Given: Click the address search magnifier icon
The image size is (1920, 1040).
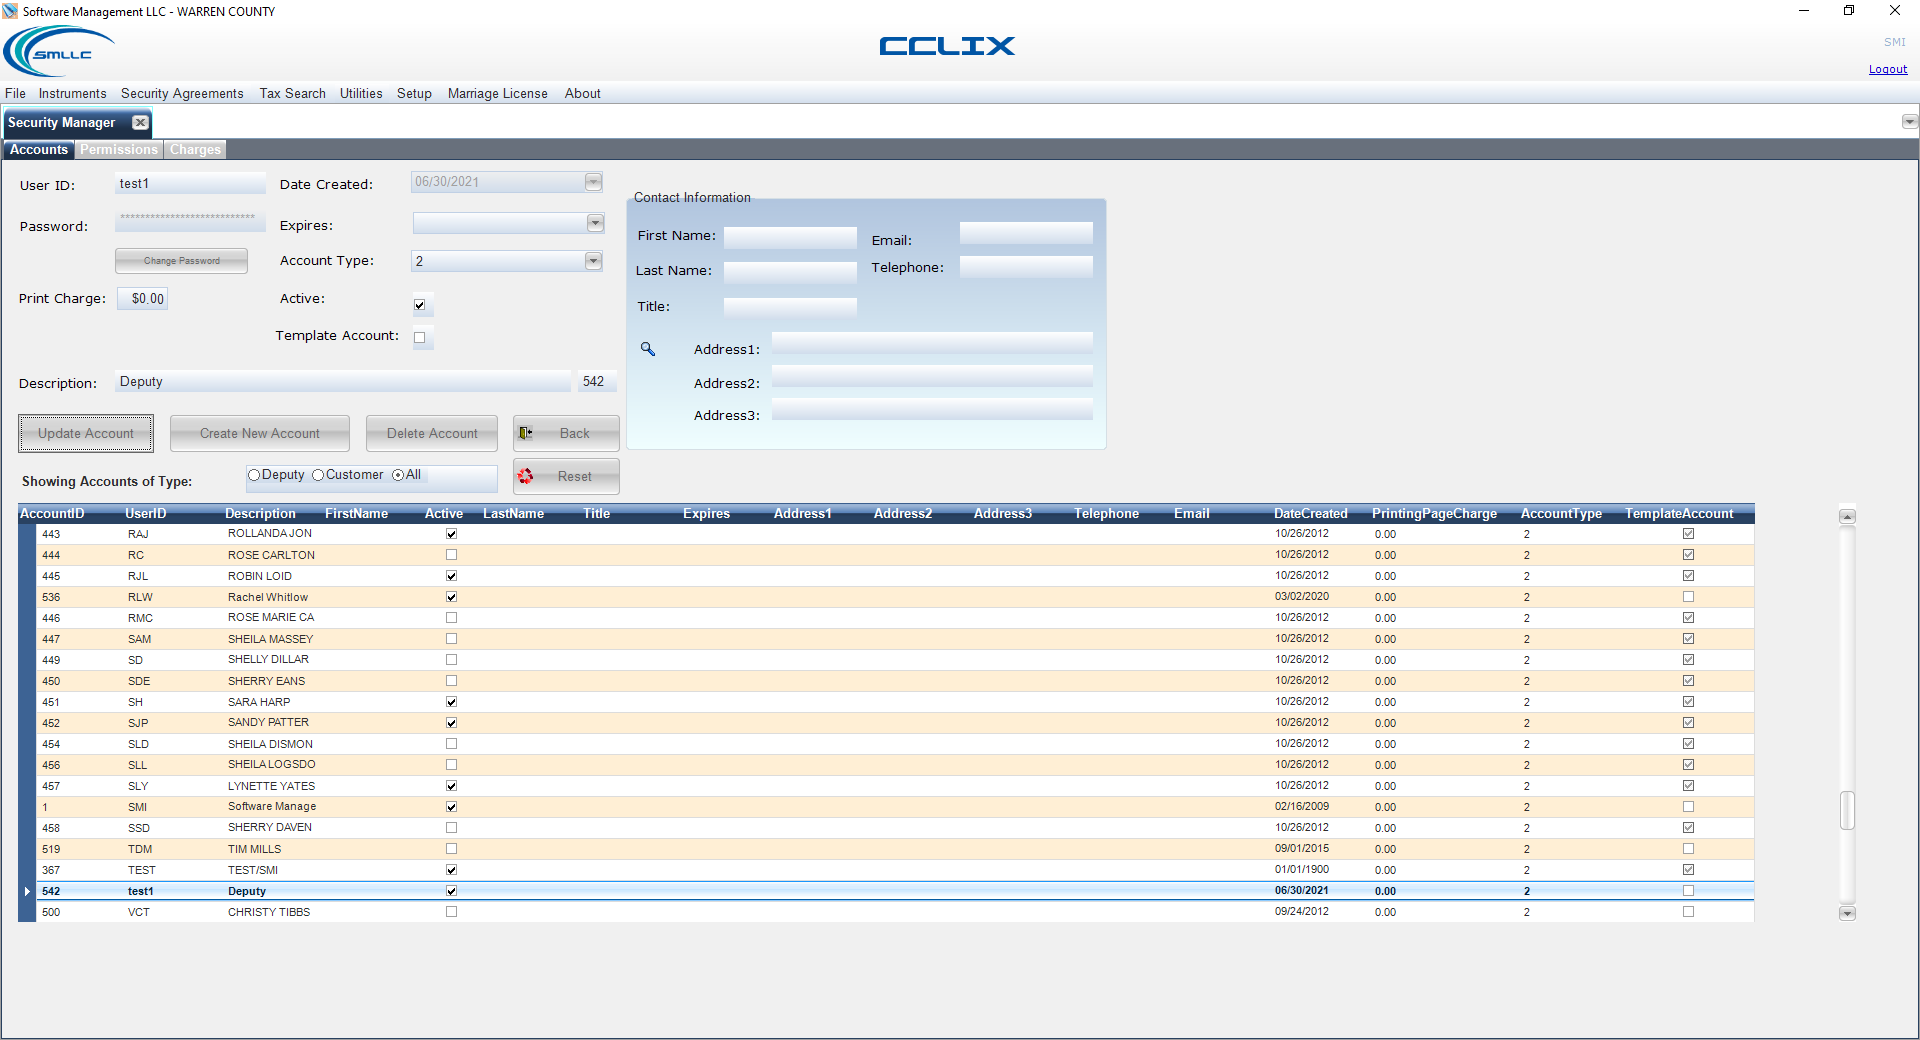Looking at the screenshot, I should tap(648, 349).
